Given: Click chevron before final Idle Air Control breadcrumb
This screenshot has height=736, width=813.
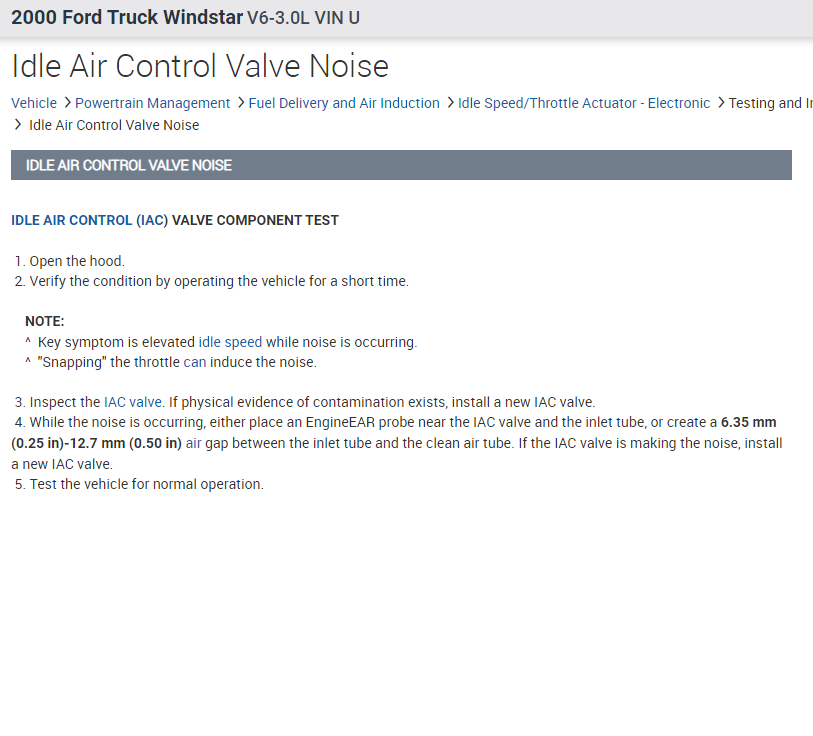Looking at the screenshot, I should coord(18,125).
